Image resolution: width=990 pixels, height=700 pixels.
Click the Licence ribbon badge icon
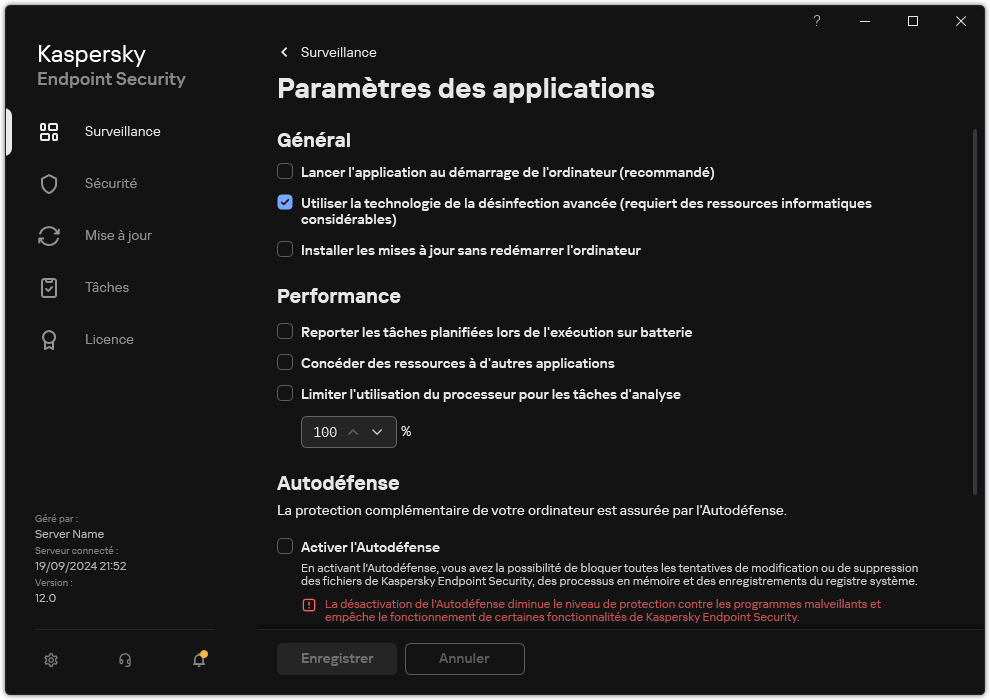click(x=49, y=340)
